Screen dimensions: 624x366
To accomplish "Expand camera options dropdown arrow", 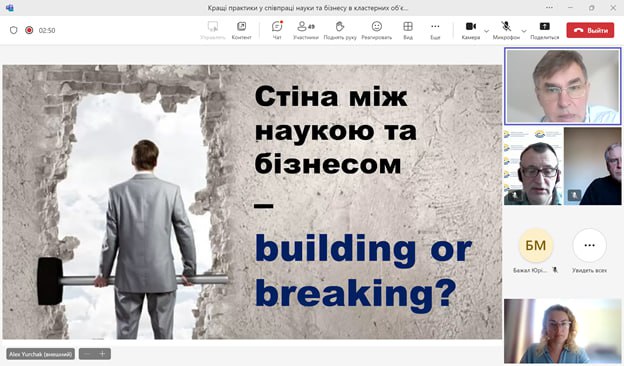I will [486, 31].
